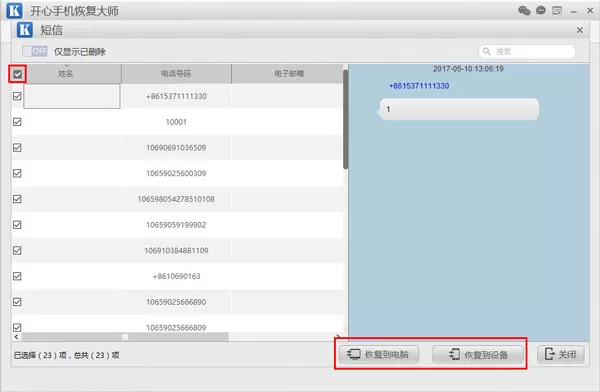Click the selected items count status text

(66, 355)
